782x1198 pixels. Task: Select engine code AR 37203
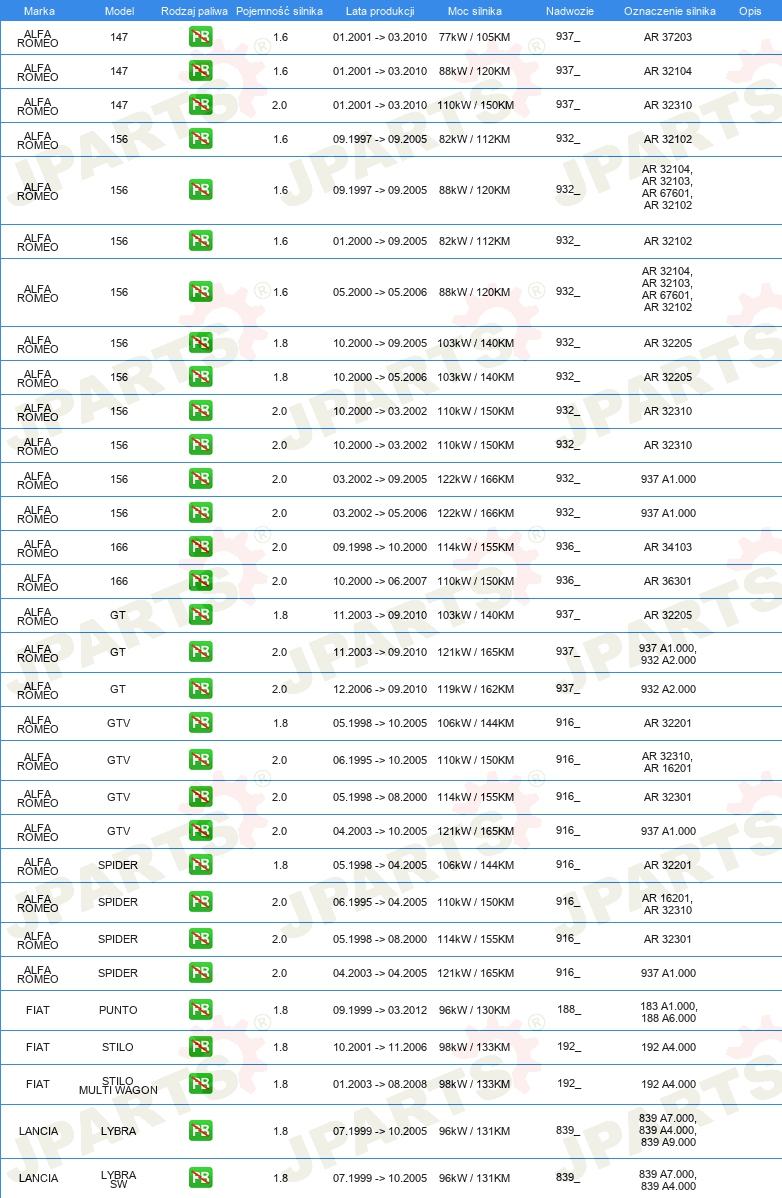[667, 37]
